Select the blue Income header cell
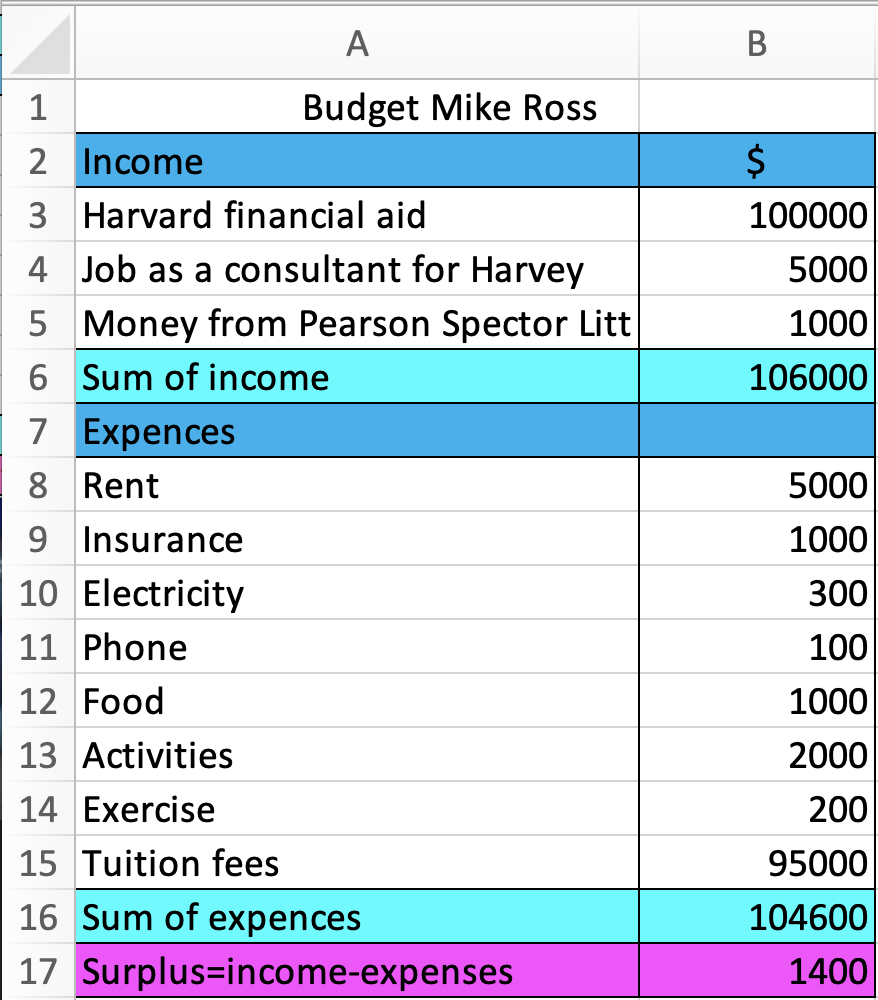The image size is (878, 1000). 357,161
